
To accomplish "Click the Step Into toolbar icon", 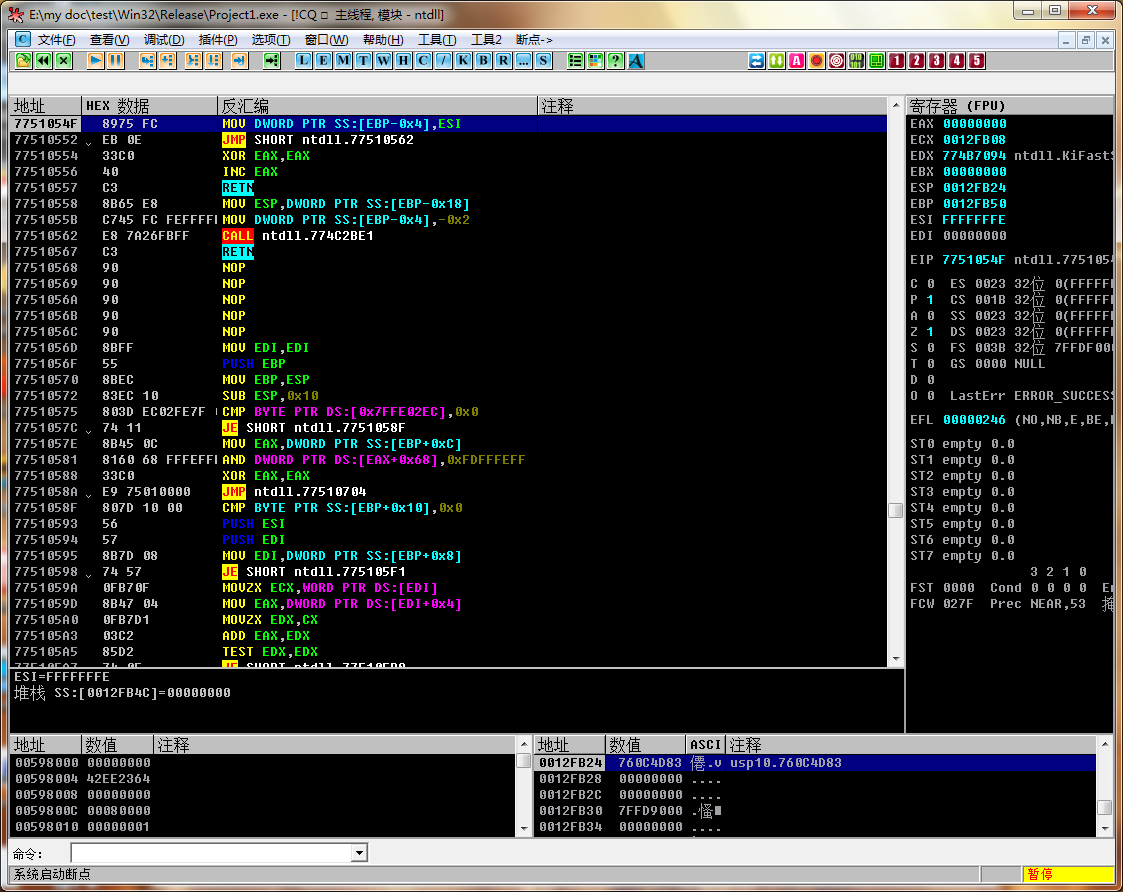I will pyautogui.click(x=148, y=61).
